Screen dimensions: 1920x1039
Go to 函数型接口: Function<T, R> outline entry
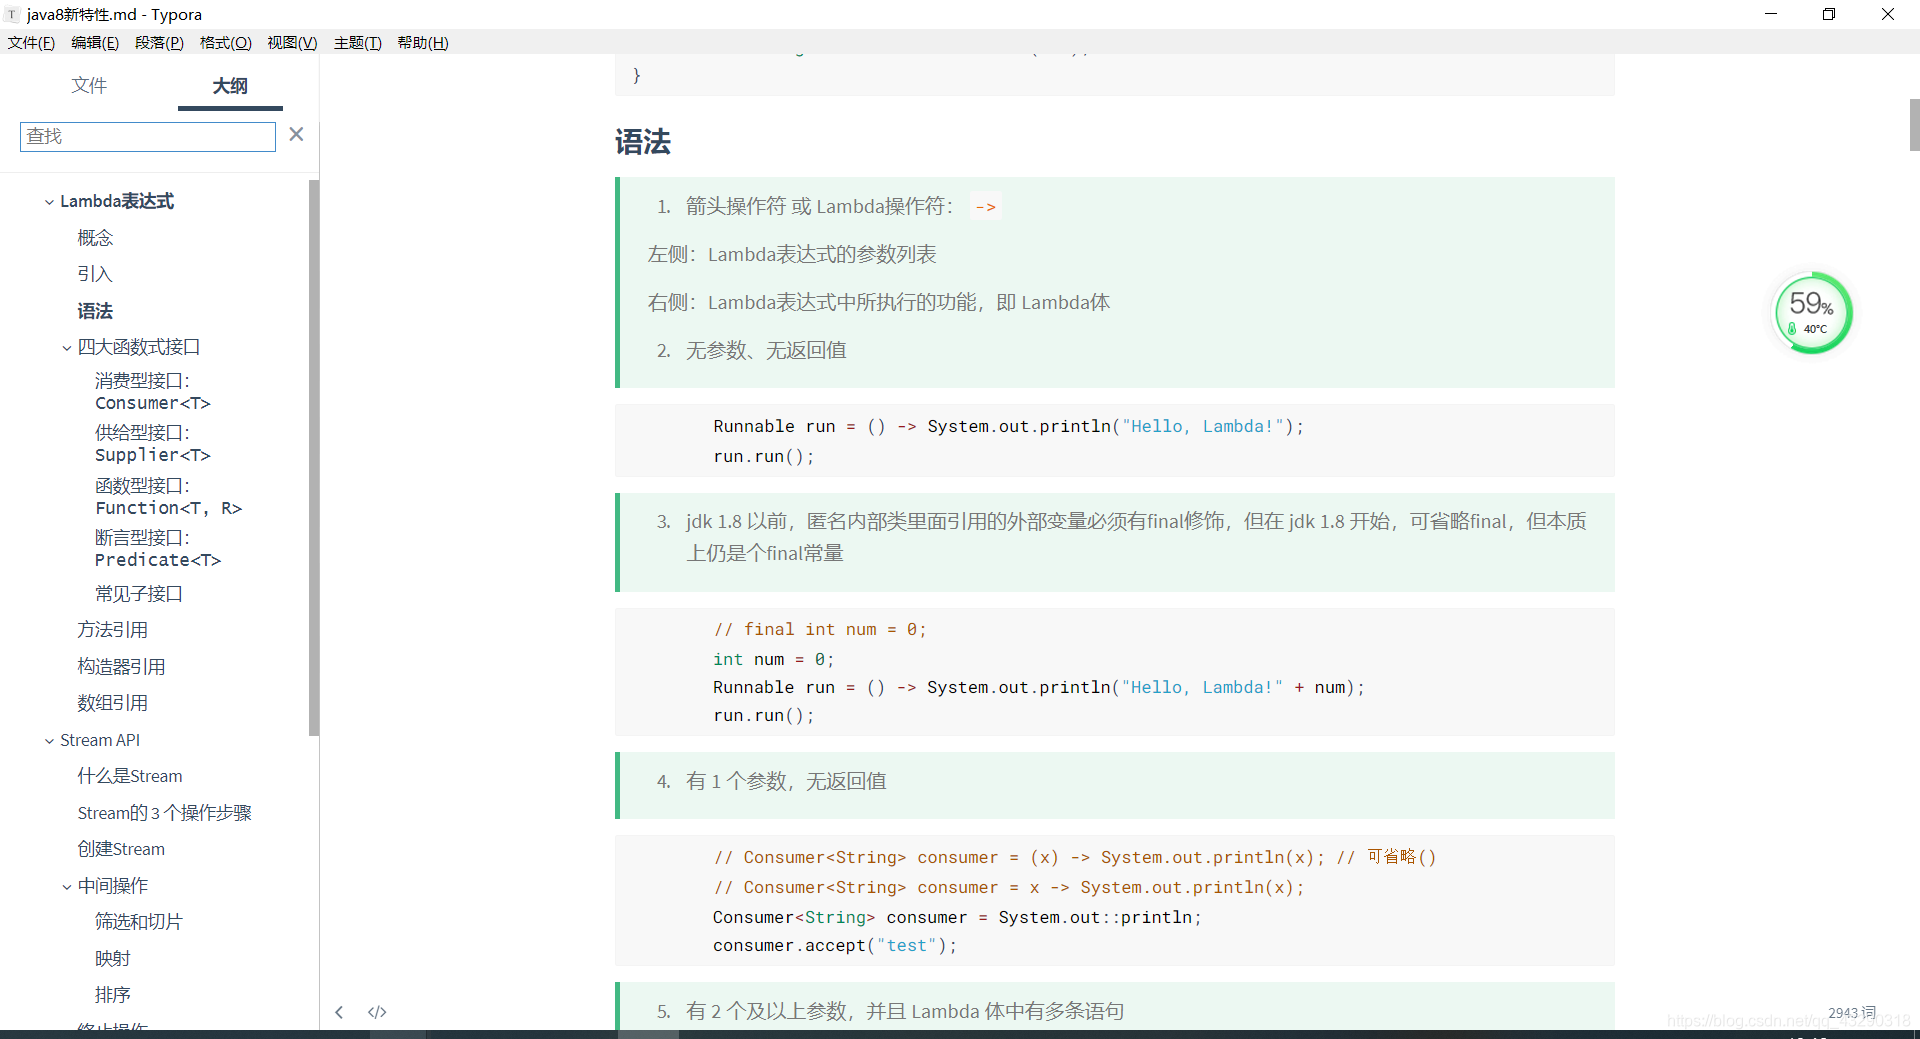click(x=168, y=496)
